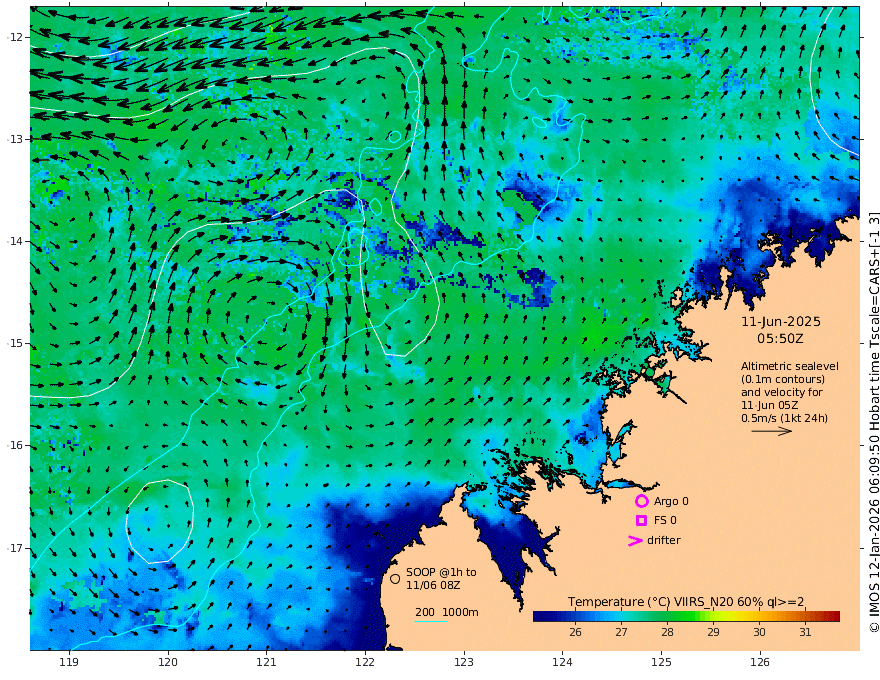Click the 'Altimetric sealevel' caption line
Viewport: 880px width, 680px height.
(790, 366)
